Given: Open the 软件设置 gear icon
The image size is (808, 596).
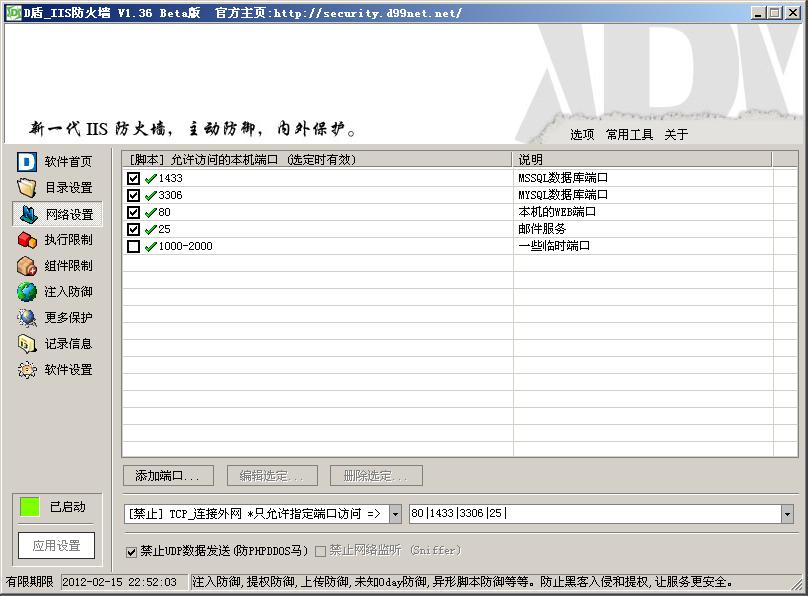Looking at the screenshot, I should [x=27, y=370].
